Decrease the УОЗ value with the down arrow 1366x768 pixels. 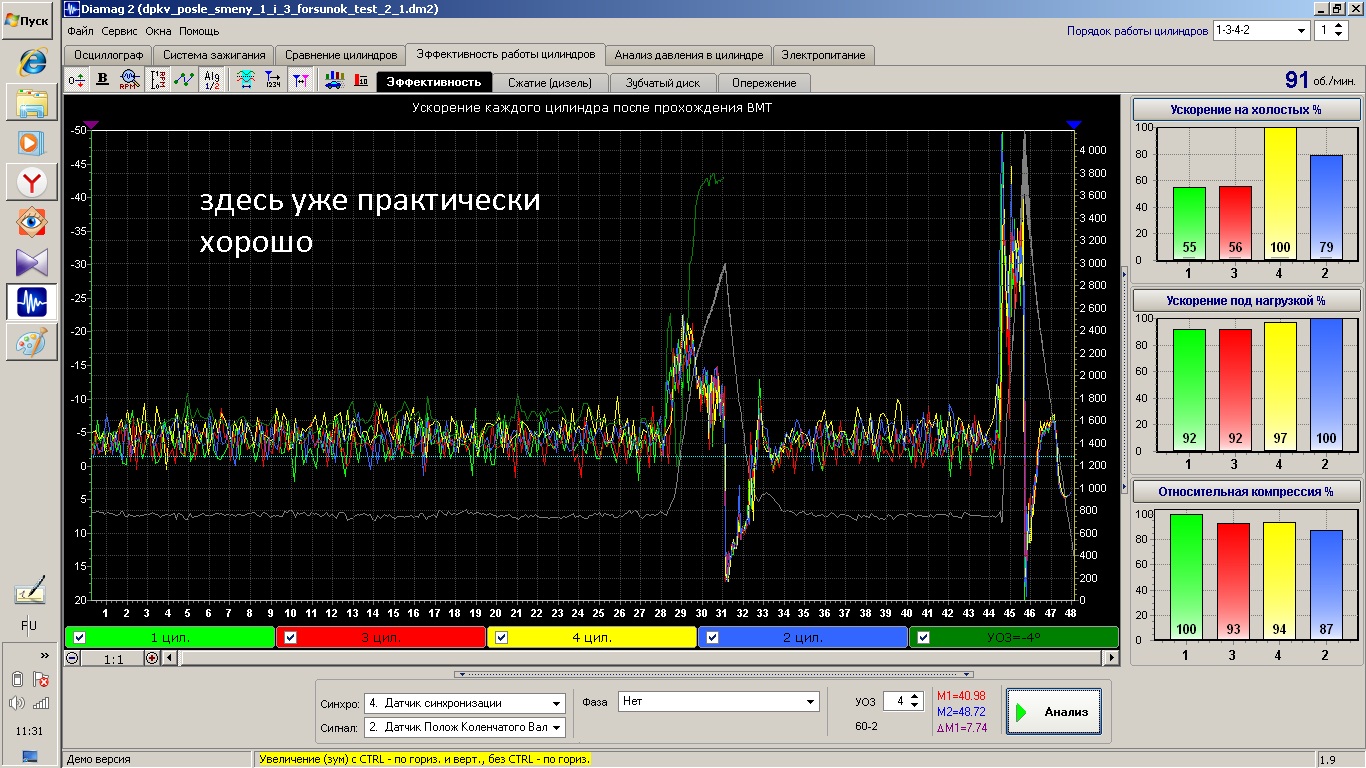tap(915, 707)
